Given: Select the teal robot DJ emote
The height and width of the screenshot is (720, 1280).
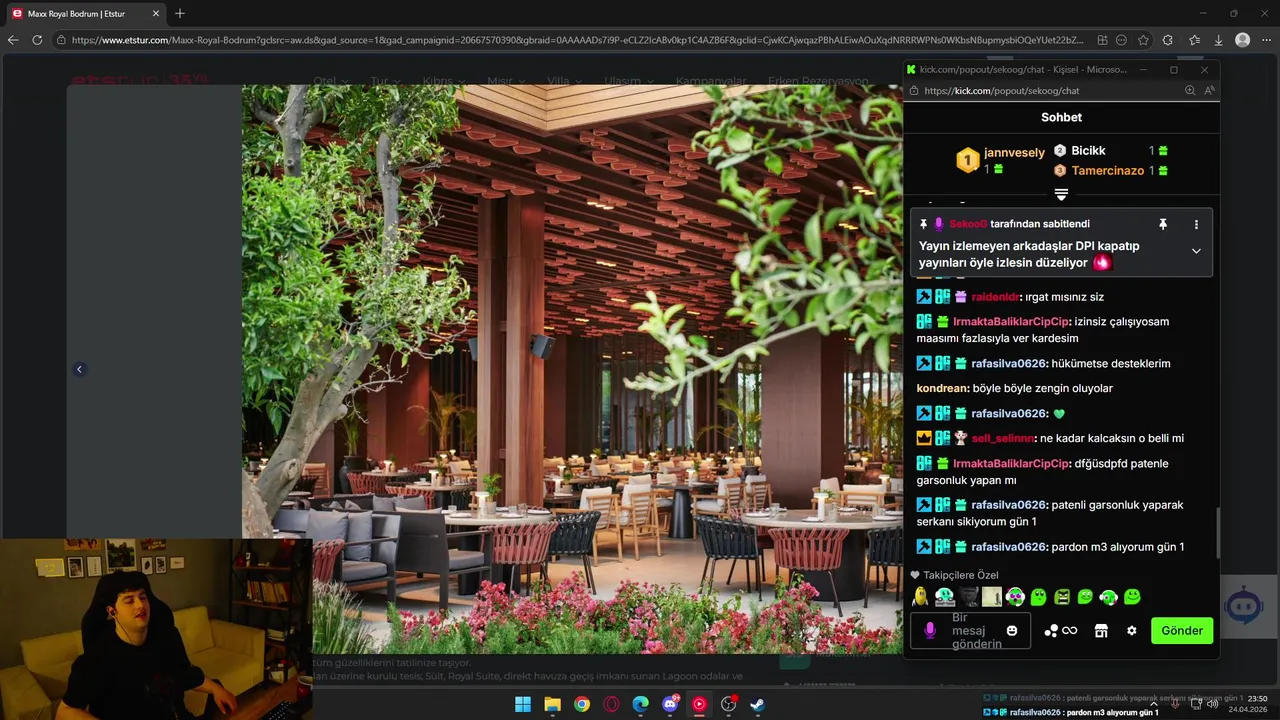Looking at the screenshot, I should tap(945, 597).
